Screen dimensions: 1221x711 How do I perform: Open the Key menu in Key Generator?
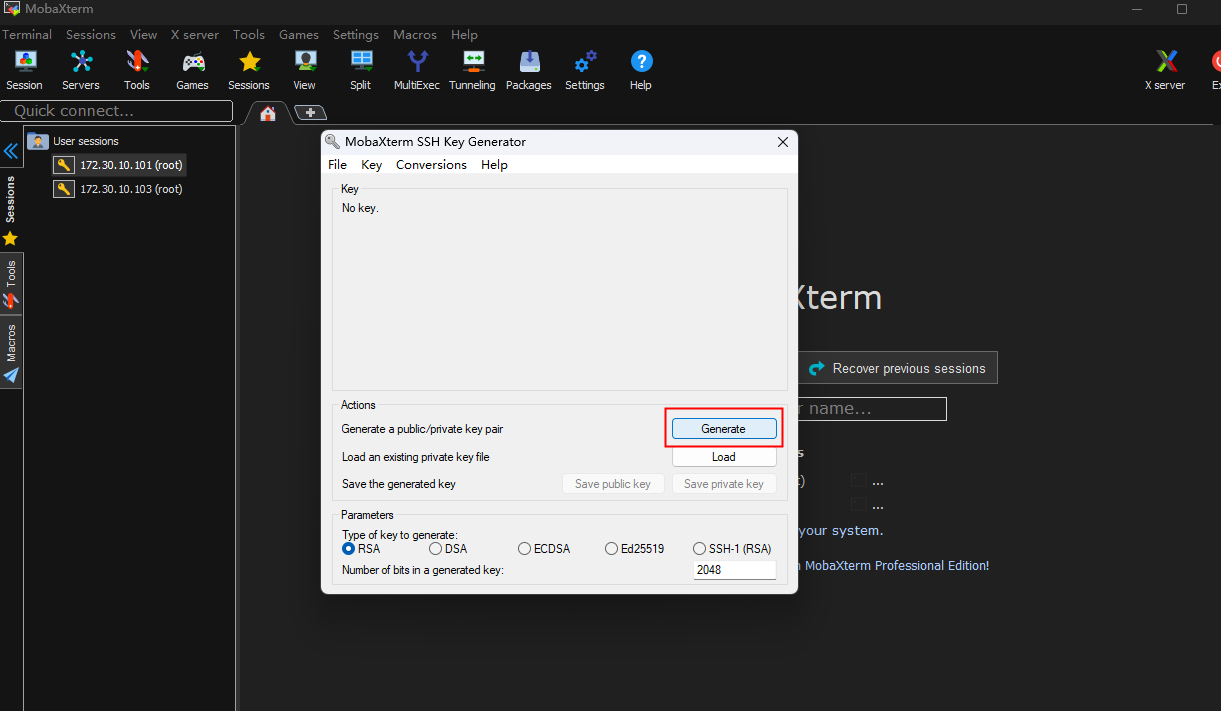[372, 165]
